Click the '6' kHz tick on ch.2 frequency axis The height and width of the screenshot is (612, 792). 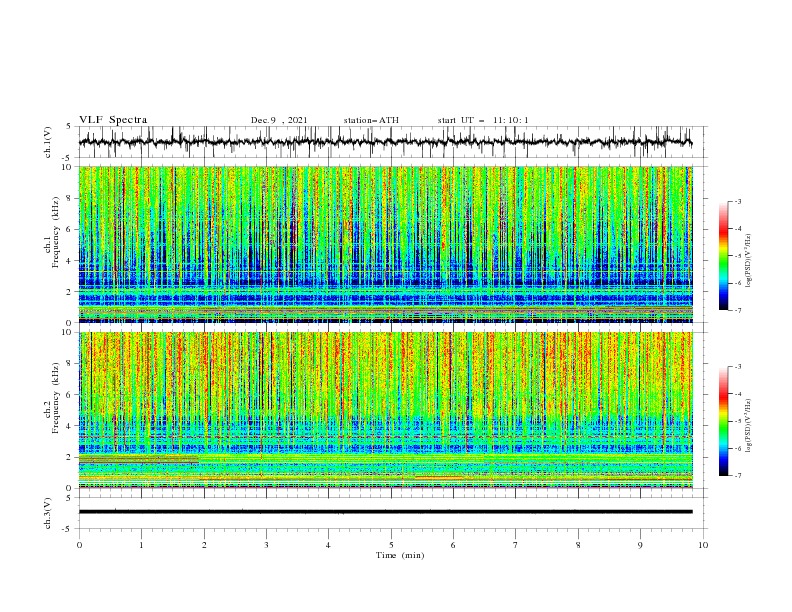click(x=70, y=395)
